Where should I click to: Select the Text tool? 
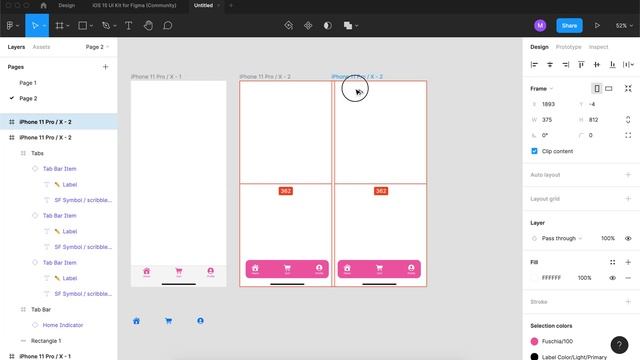point(128,25)
